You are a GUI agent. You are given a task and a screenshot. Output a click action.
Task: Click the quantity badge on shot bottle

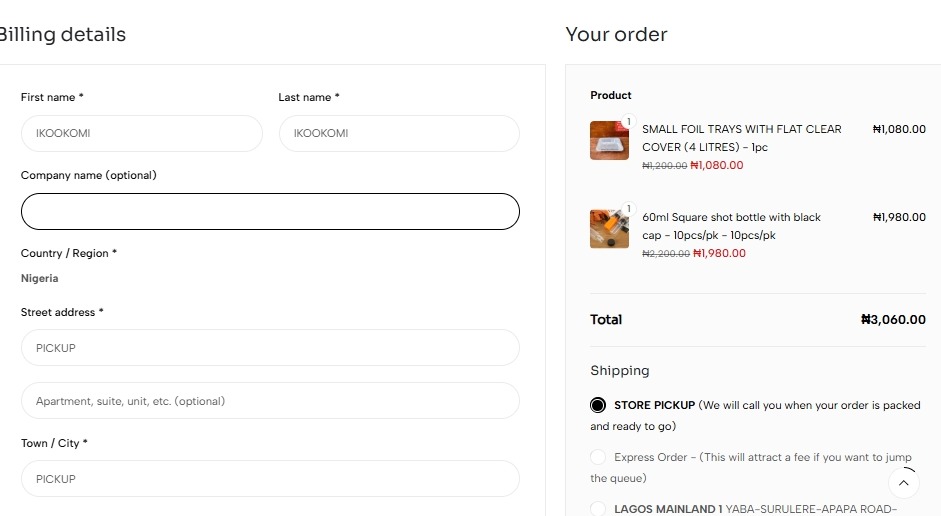[629, 209]
